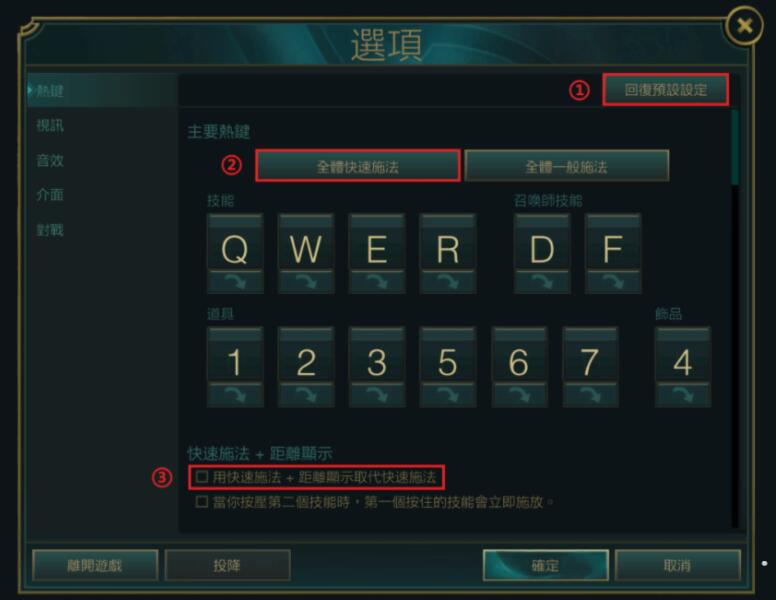The image size is (779, 600).
Task: Toggle quick cast arrow under trinket key 4
Action: click(683, 395)
